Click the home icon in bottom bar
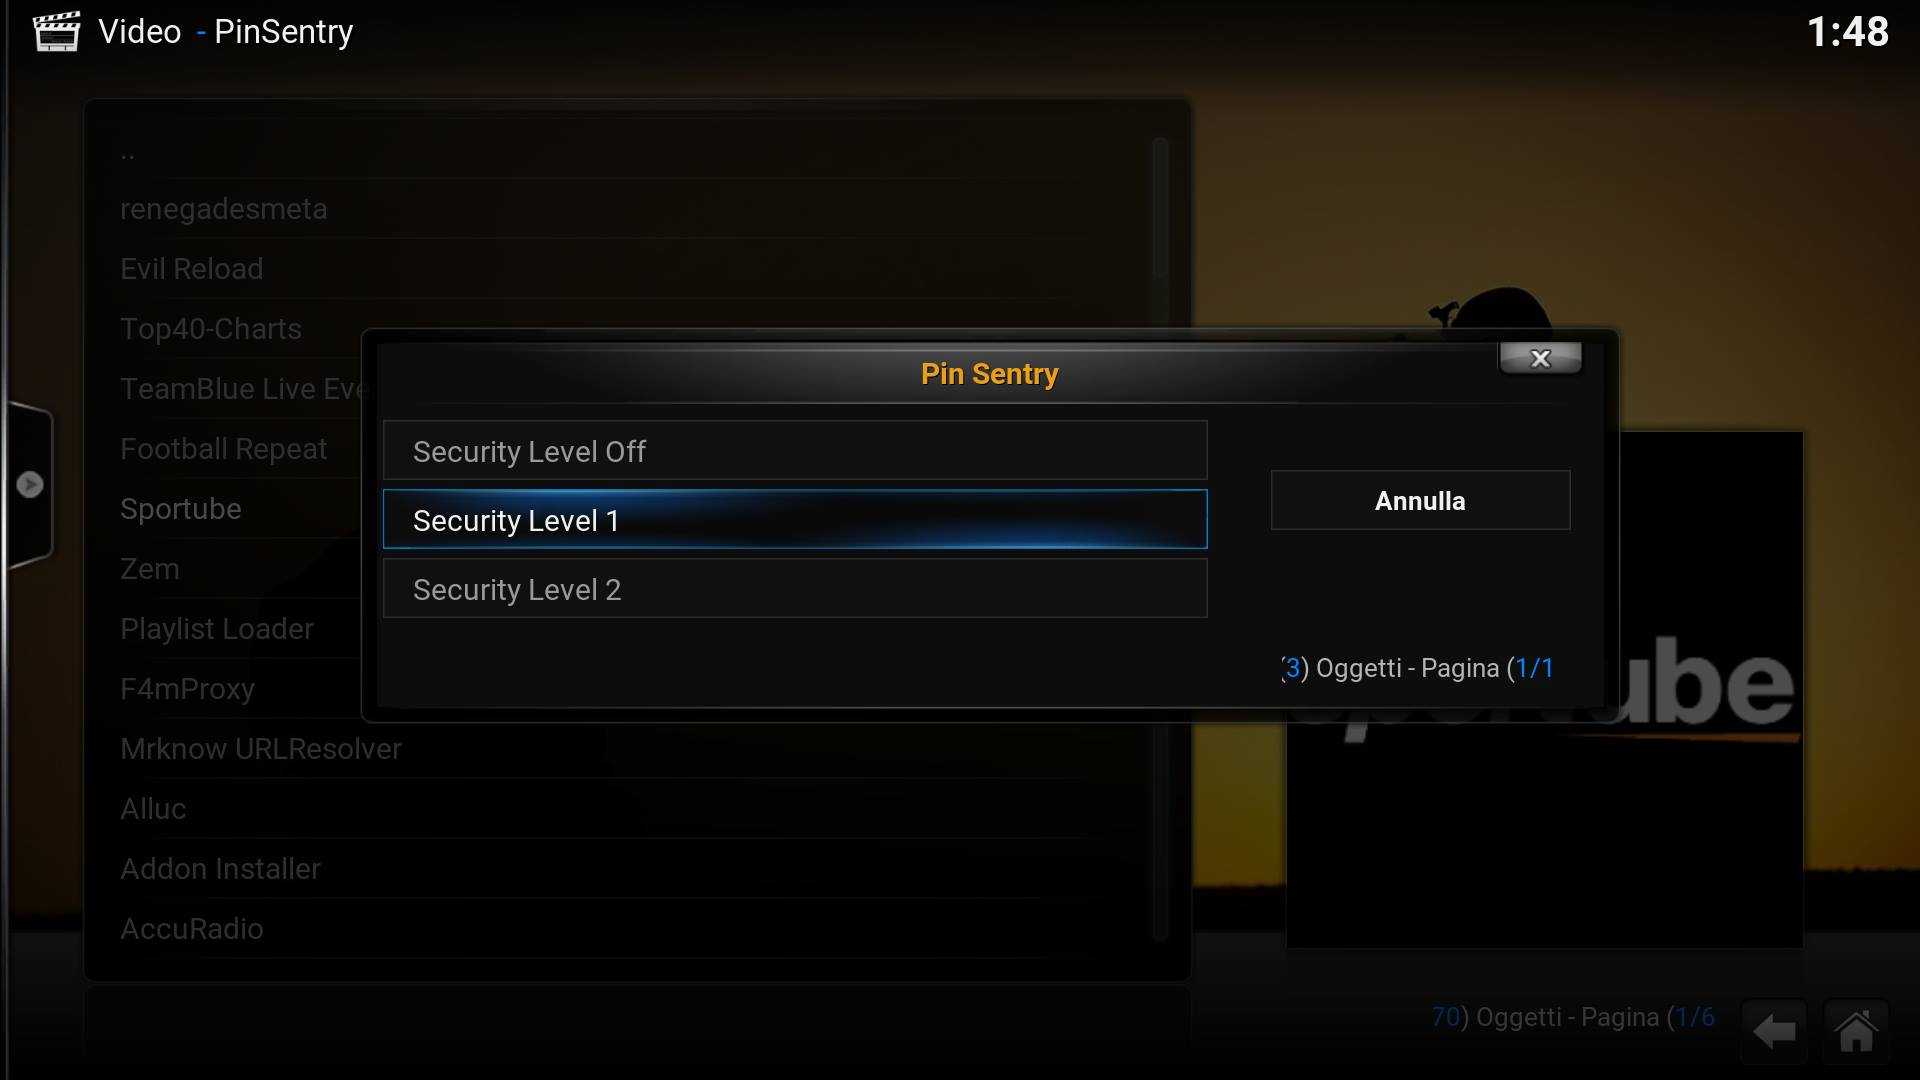 click(1856, 1031)
